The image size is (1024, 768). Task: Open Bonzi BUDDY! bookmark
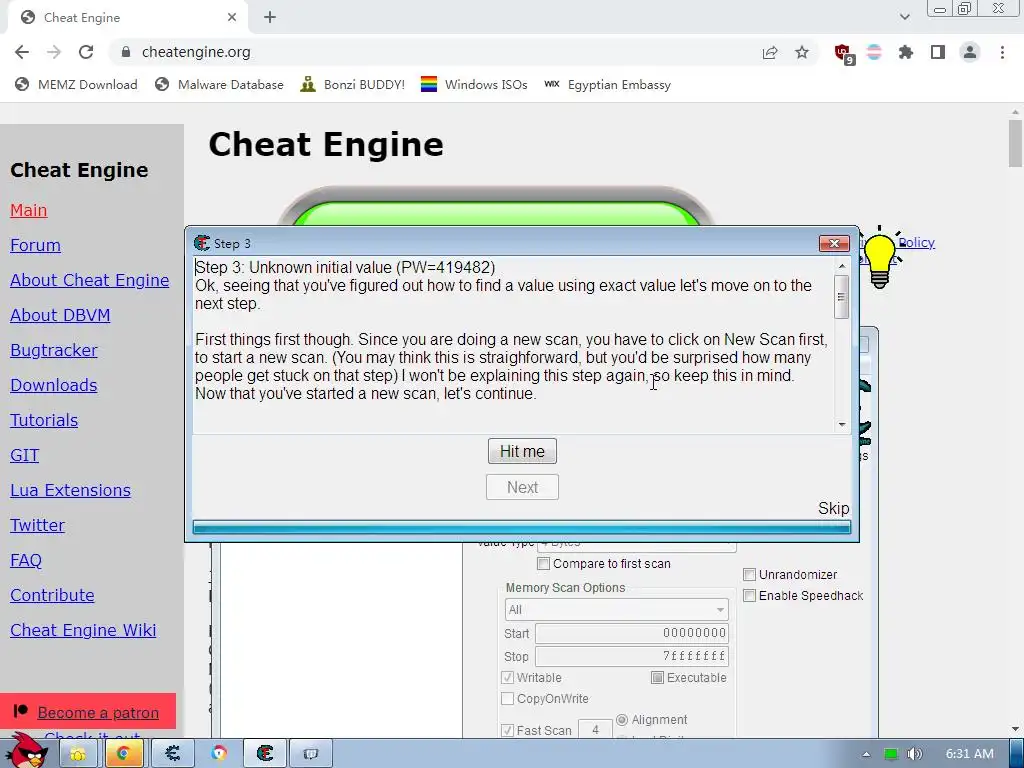353,85
